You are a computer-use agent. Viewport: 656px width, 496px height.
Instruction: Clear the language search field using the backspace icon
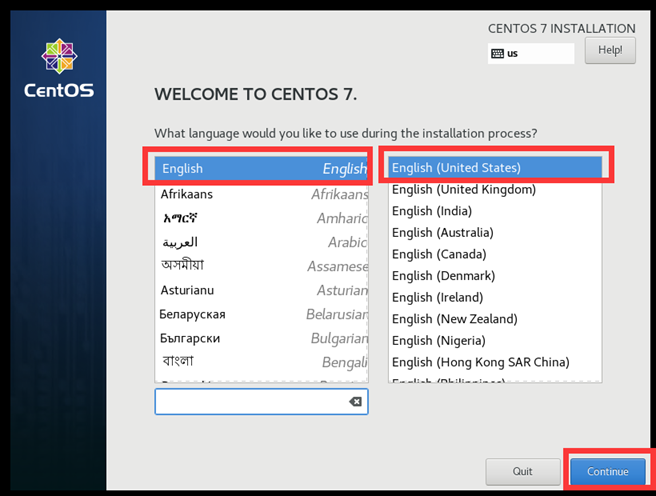click(x=355, y=401)
